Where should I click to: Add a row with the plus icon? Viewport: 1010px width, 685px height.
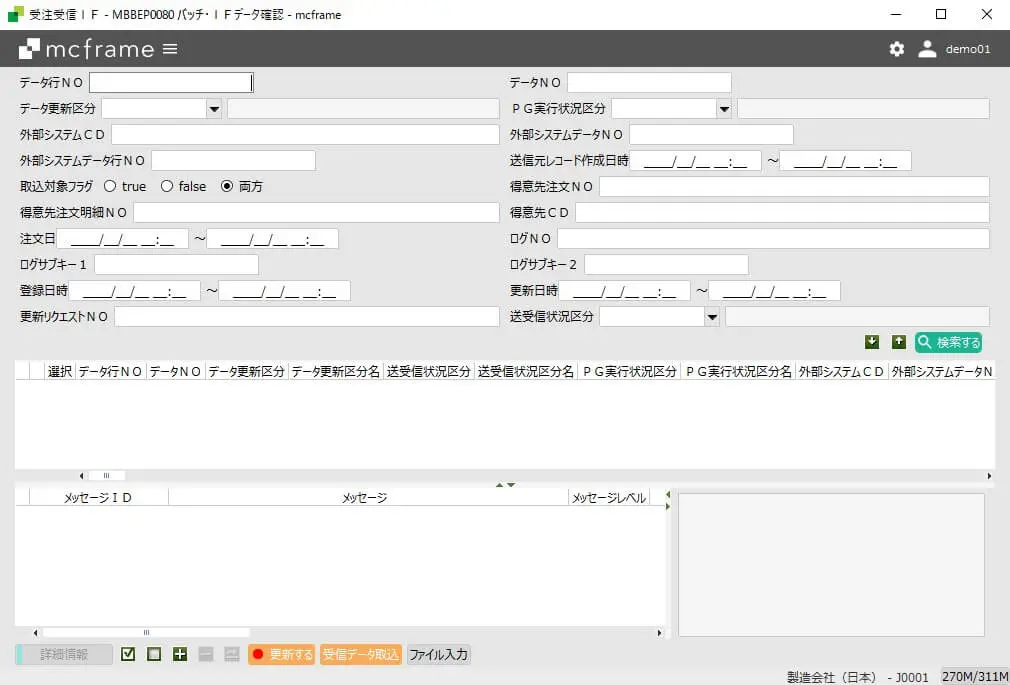(x=180, y=654)
